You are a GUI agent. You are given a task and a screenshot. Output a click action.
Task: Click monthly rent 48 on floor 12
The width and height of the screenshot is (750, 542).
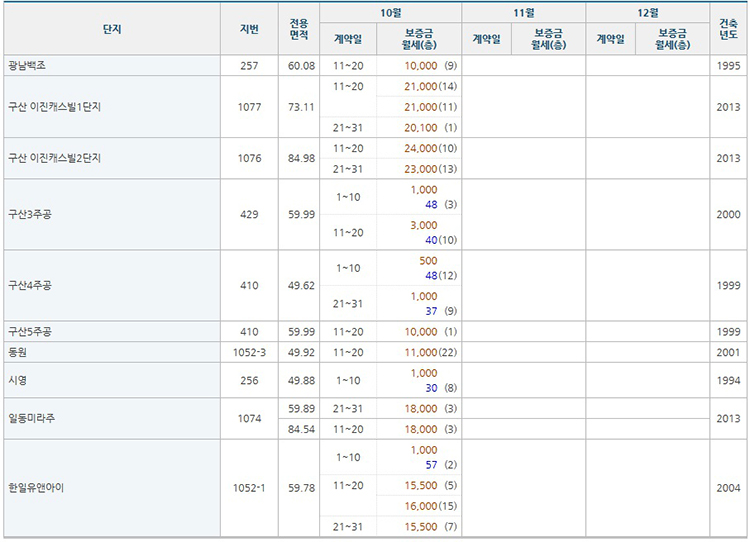pos(431,276)
